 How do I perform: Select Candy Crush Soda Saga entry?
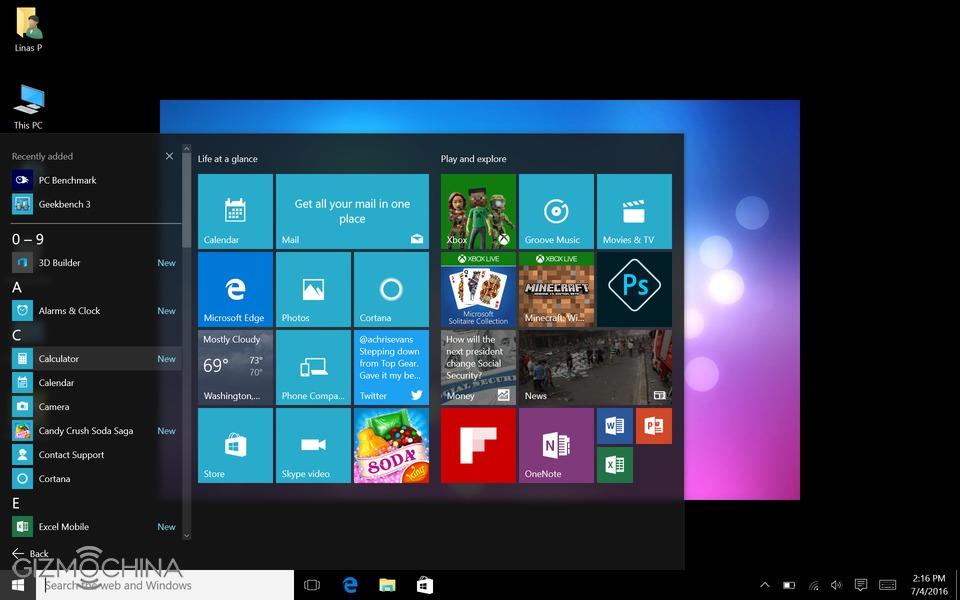[85, 431]
